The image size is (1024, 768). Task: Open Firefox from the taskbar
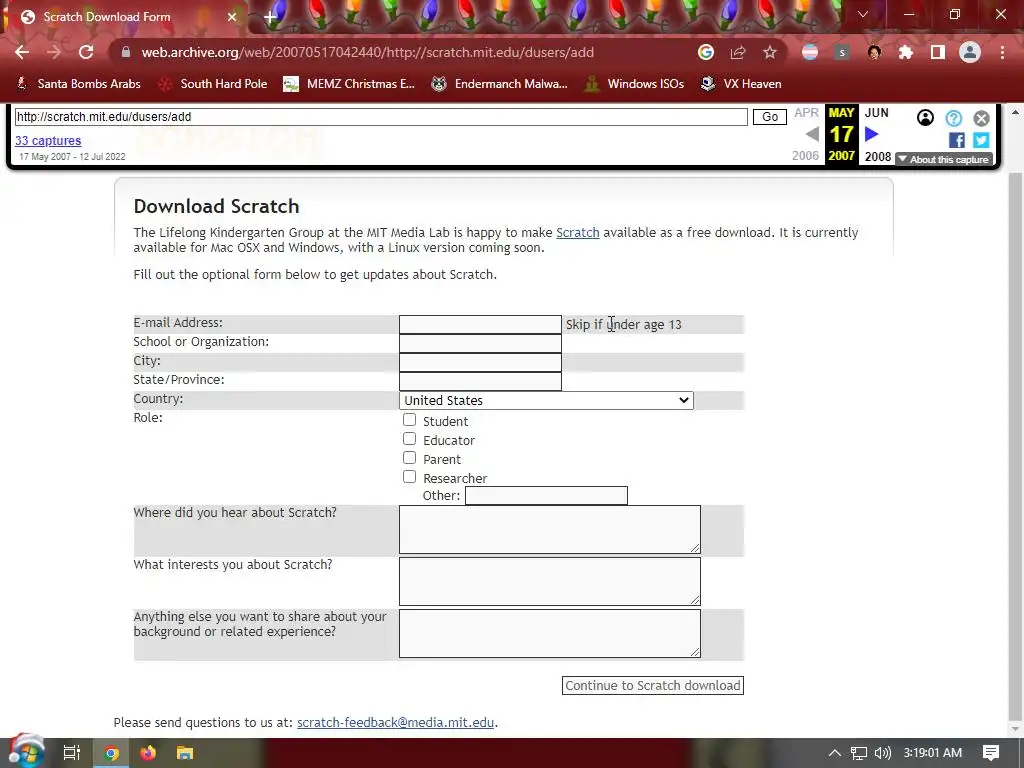148,753
